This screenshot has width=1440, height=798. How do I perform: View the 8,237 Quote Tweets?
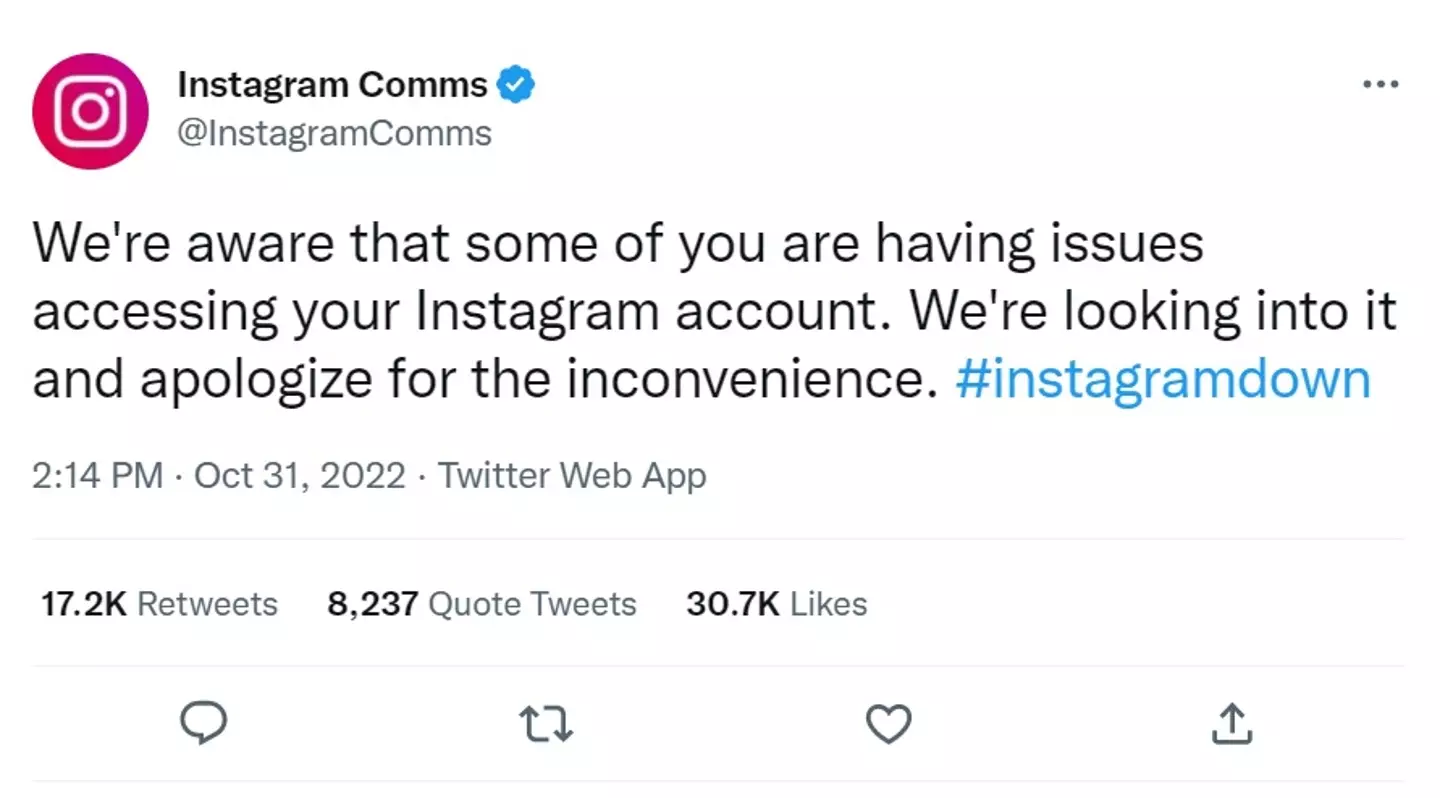click(x=481, y=604)
